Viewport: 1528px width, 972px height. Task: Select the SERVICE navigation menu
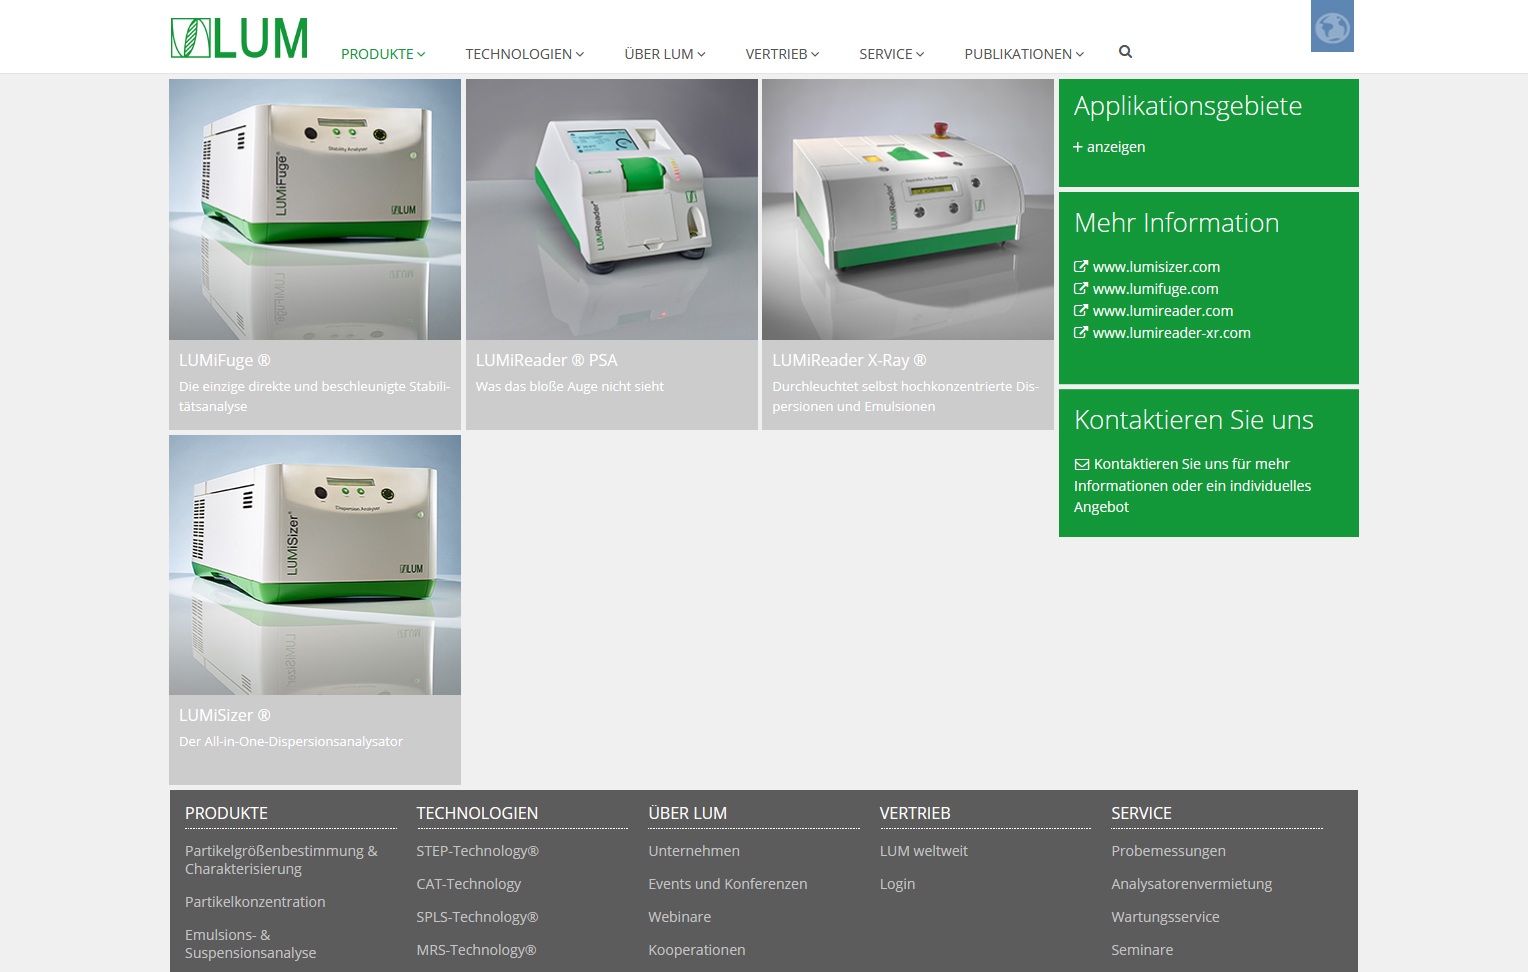click(x=891, y=54)
